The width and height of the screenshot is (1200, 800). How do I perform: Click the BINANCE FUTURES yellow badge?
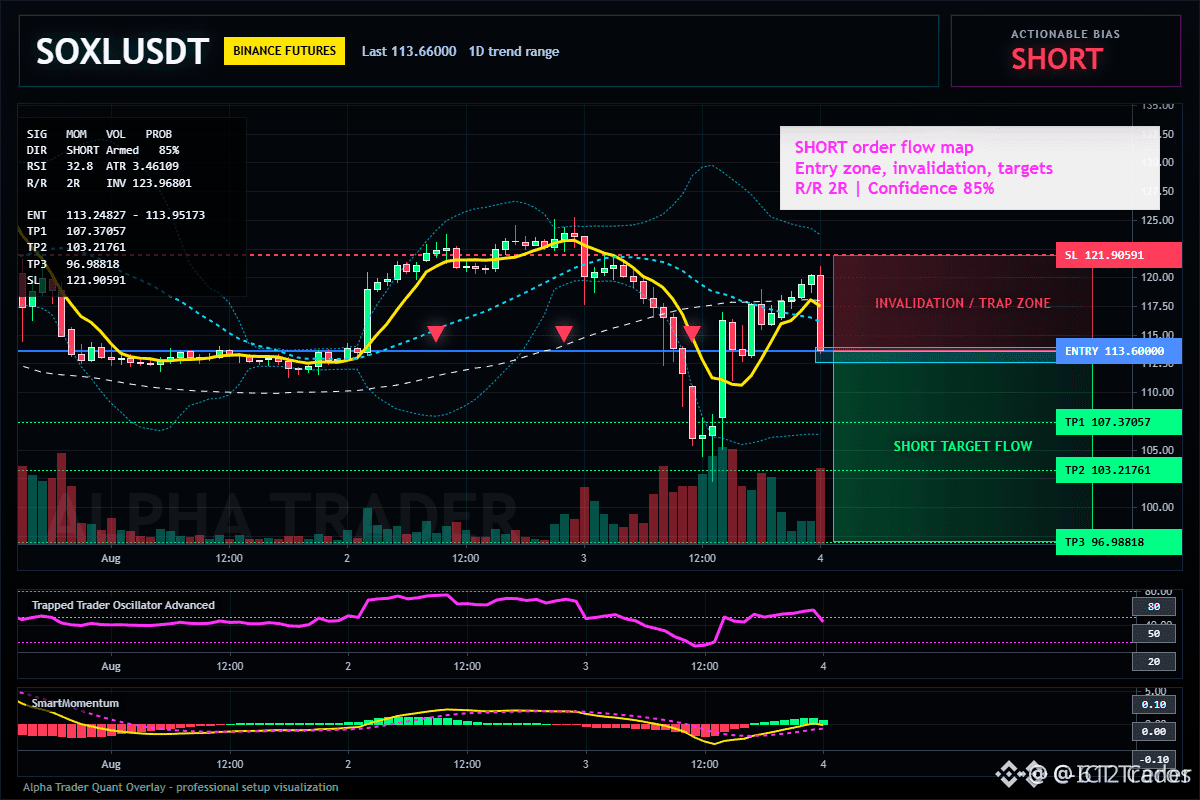point(284,51)
